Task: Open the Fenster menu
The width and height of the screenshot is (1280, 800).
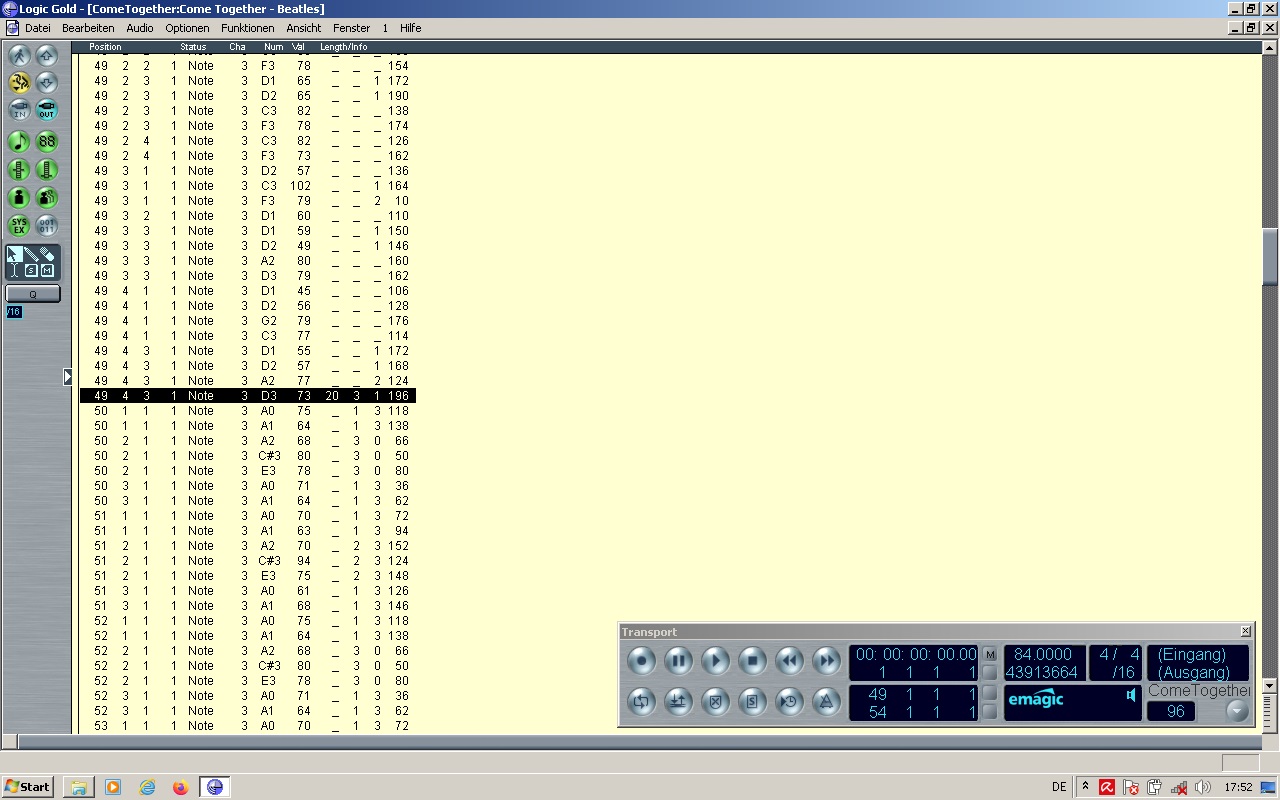Action: (x=352, y=28)
